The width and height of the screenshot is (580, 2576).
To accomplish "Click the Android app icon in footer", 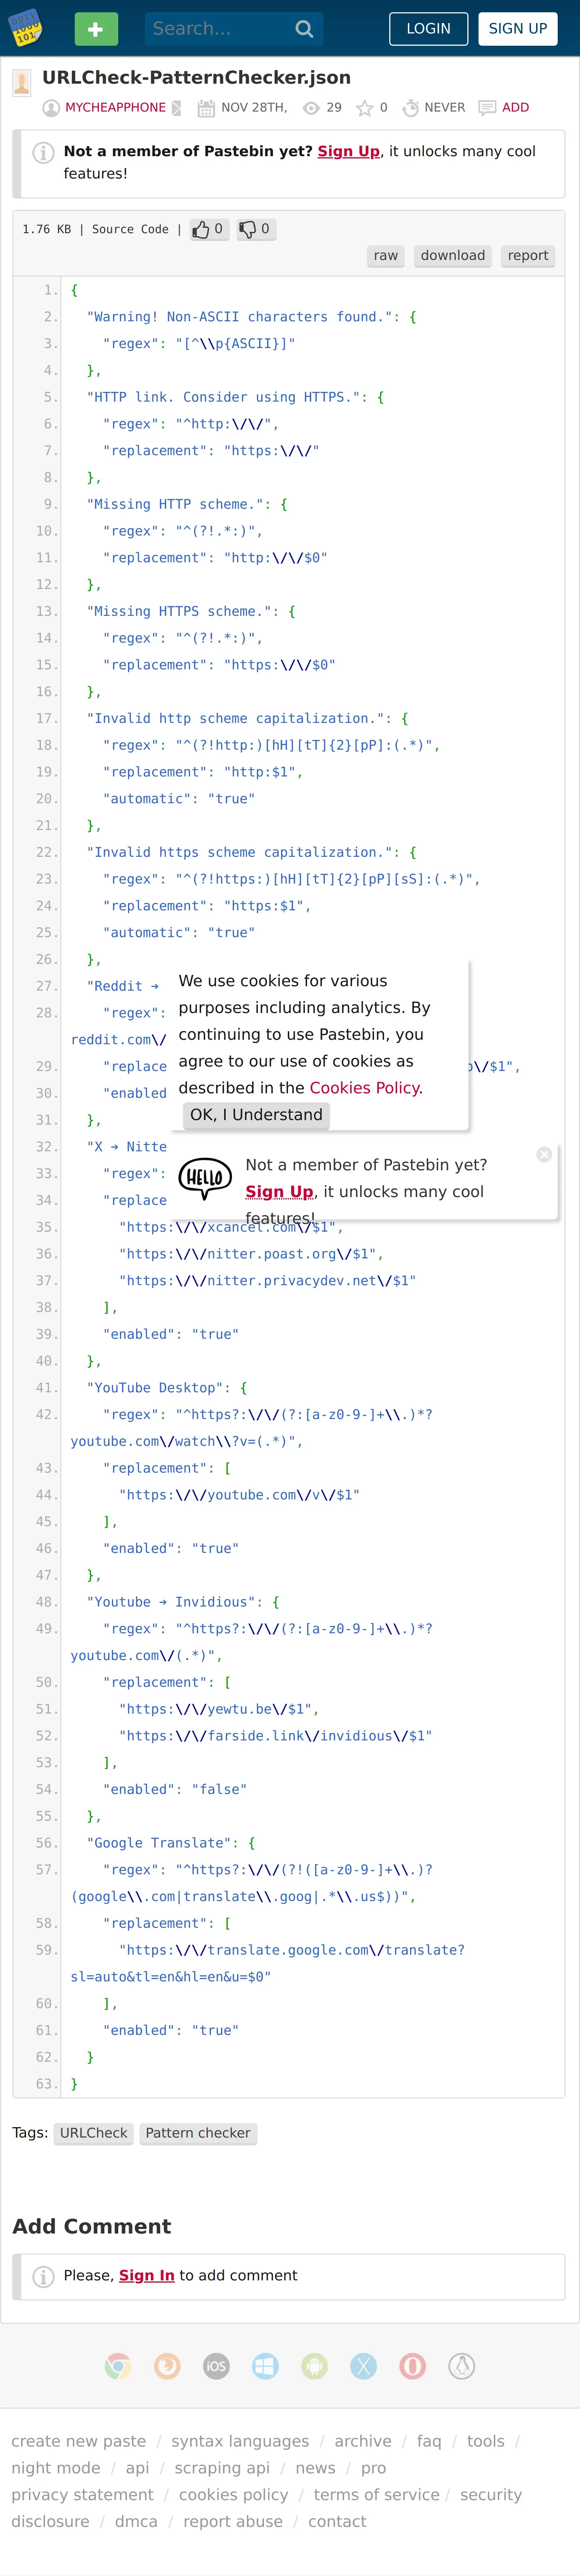I will (x=314, y=2366).
